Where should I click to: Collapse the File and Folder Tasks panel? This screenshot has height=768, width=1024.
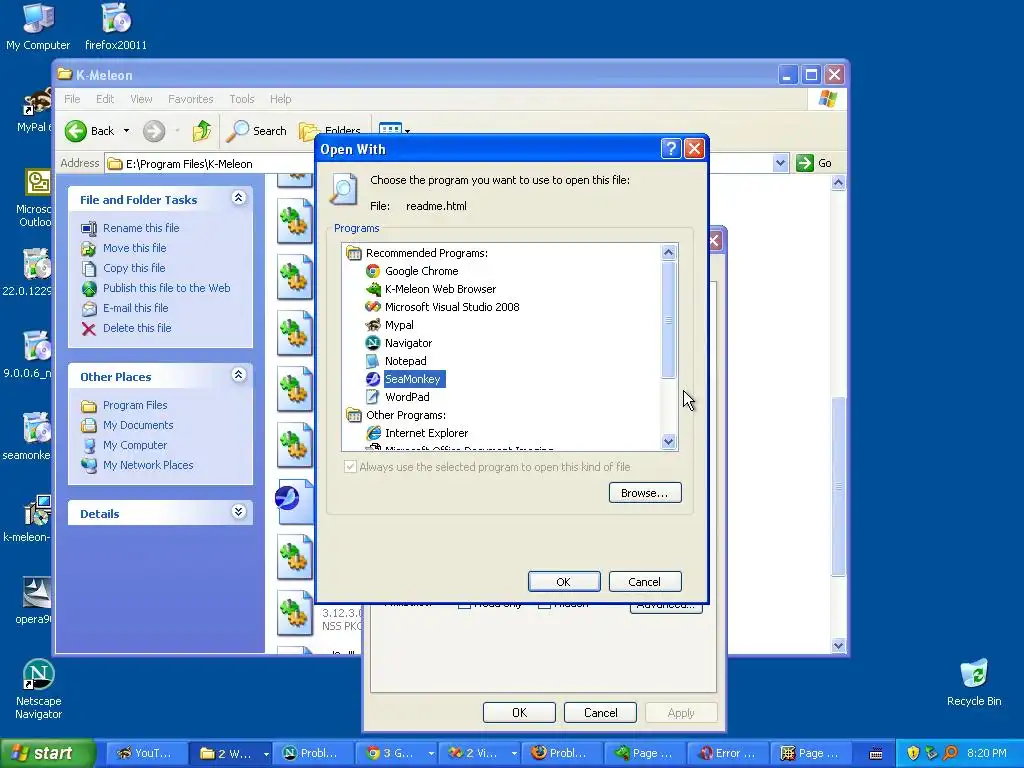(x=238, y=198)
